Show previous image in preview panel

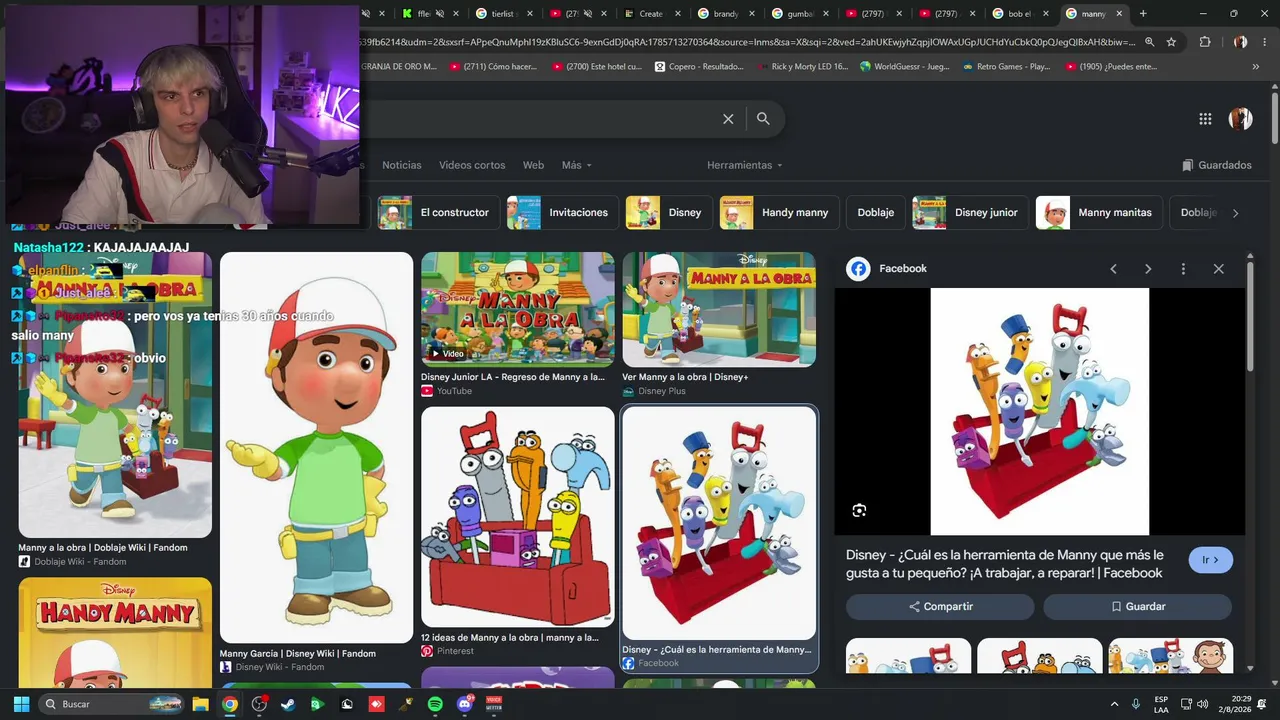1113,269
